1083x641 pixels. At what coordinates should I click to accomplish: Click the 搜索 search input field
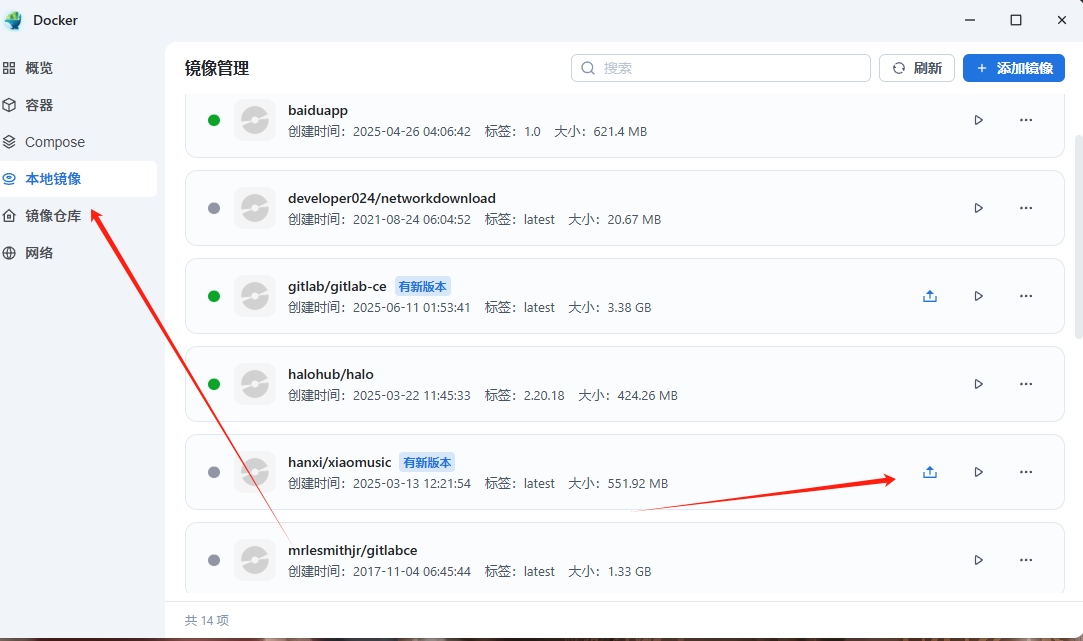pyautogui.click(x=730, y=68)
